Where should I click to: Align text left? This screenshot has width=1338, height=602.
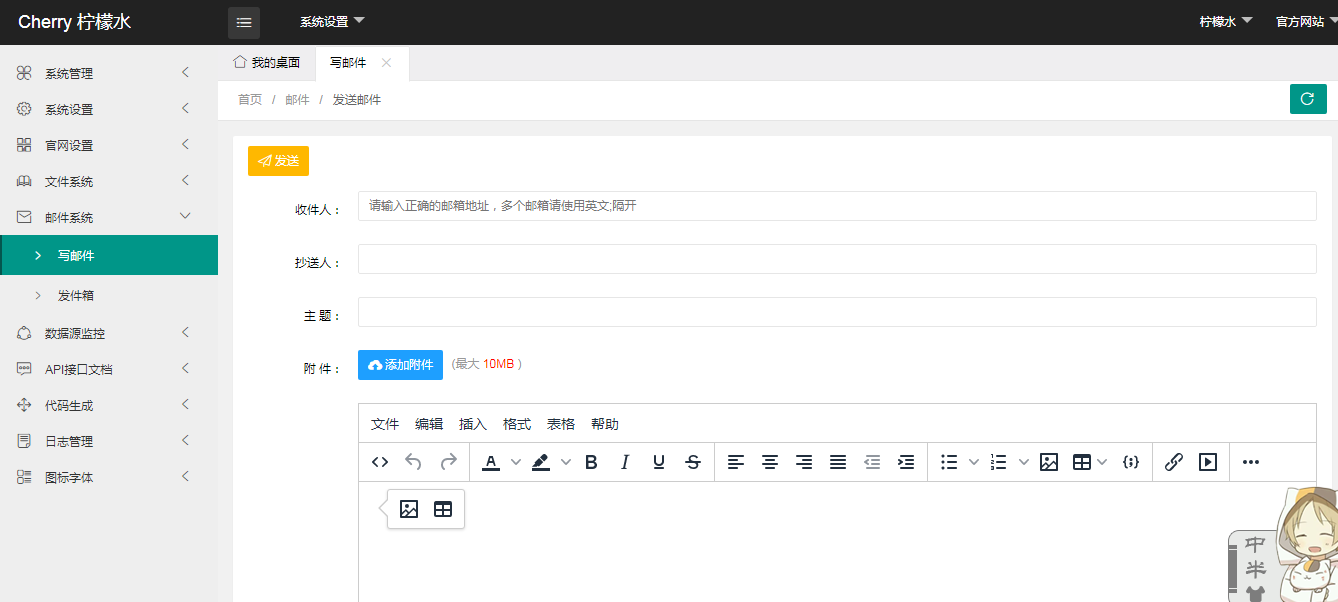click(736, 462)
